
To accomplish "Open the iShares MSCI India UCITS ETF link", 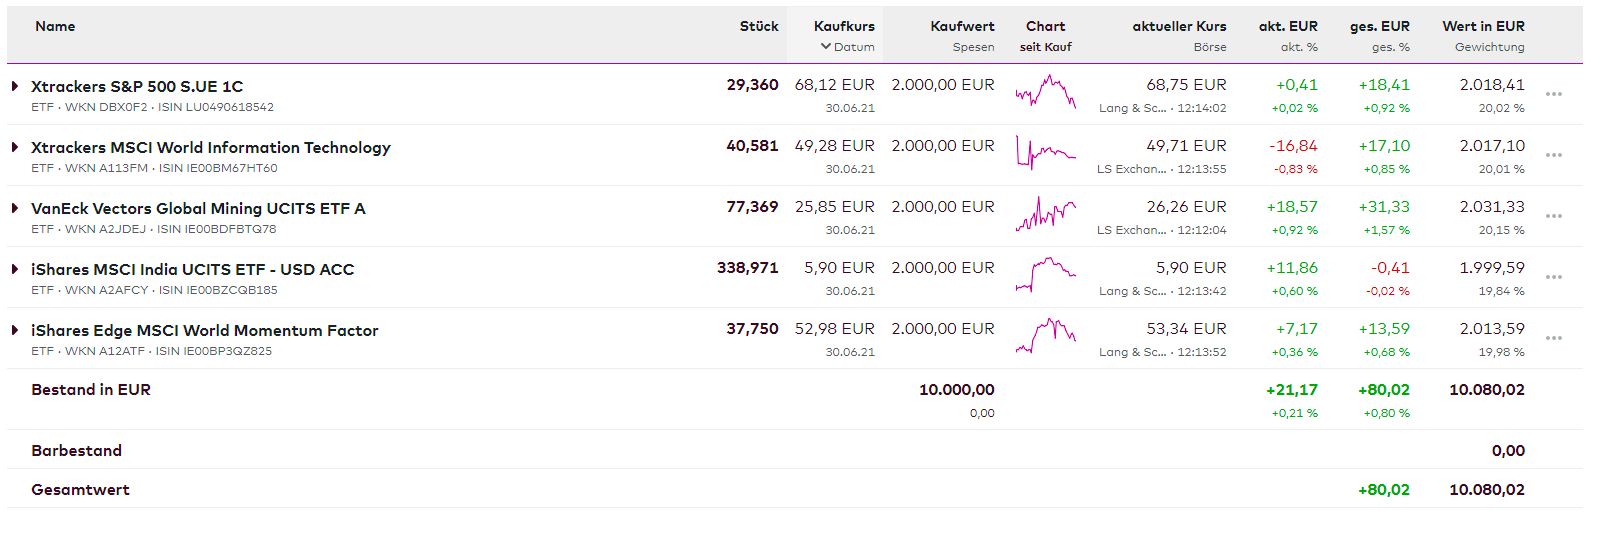I will coord(192,269).
